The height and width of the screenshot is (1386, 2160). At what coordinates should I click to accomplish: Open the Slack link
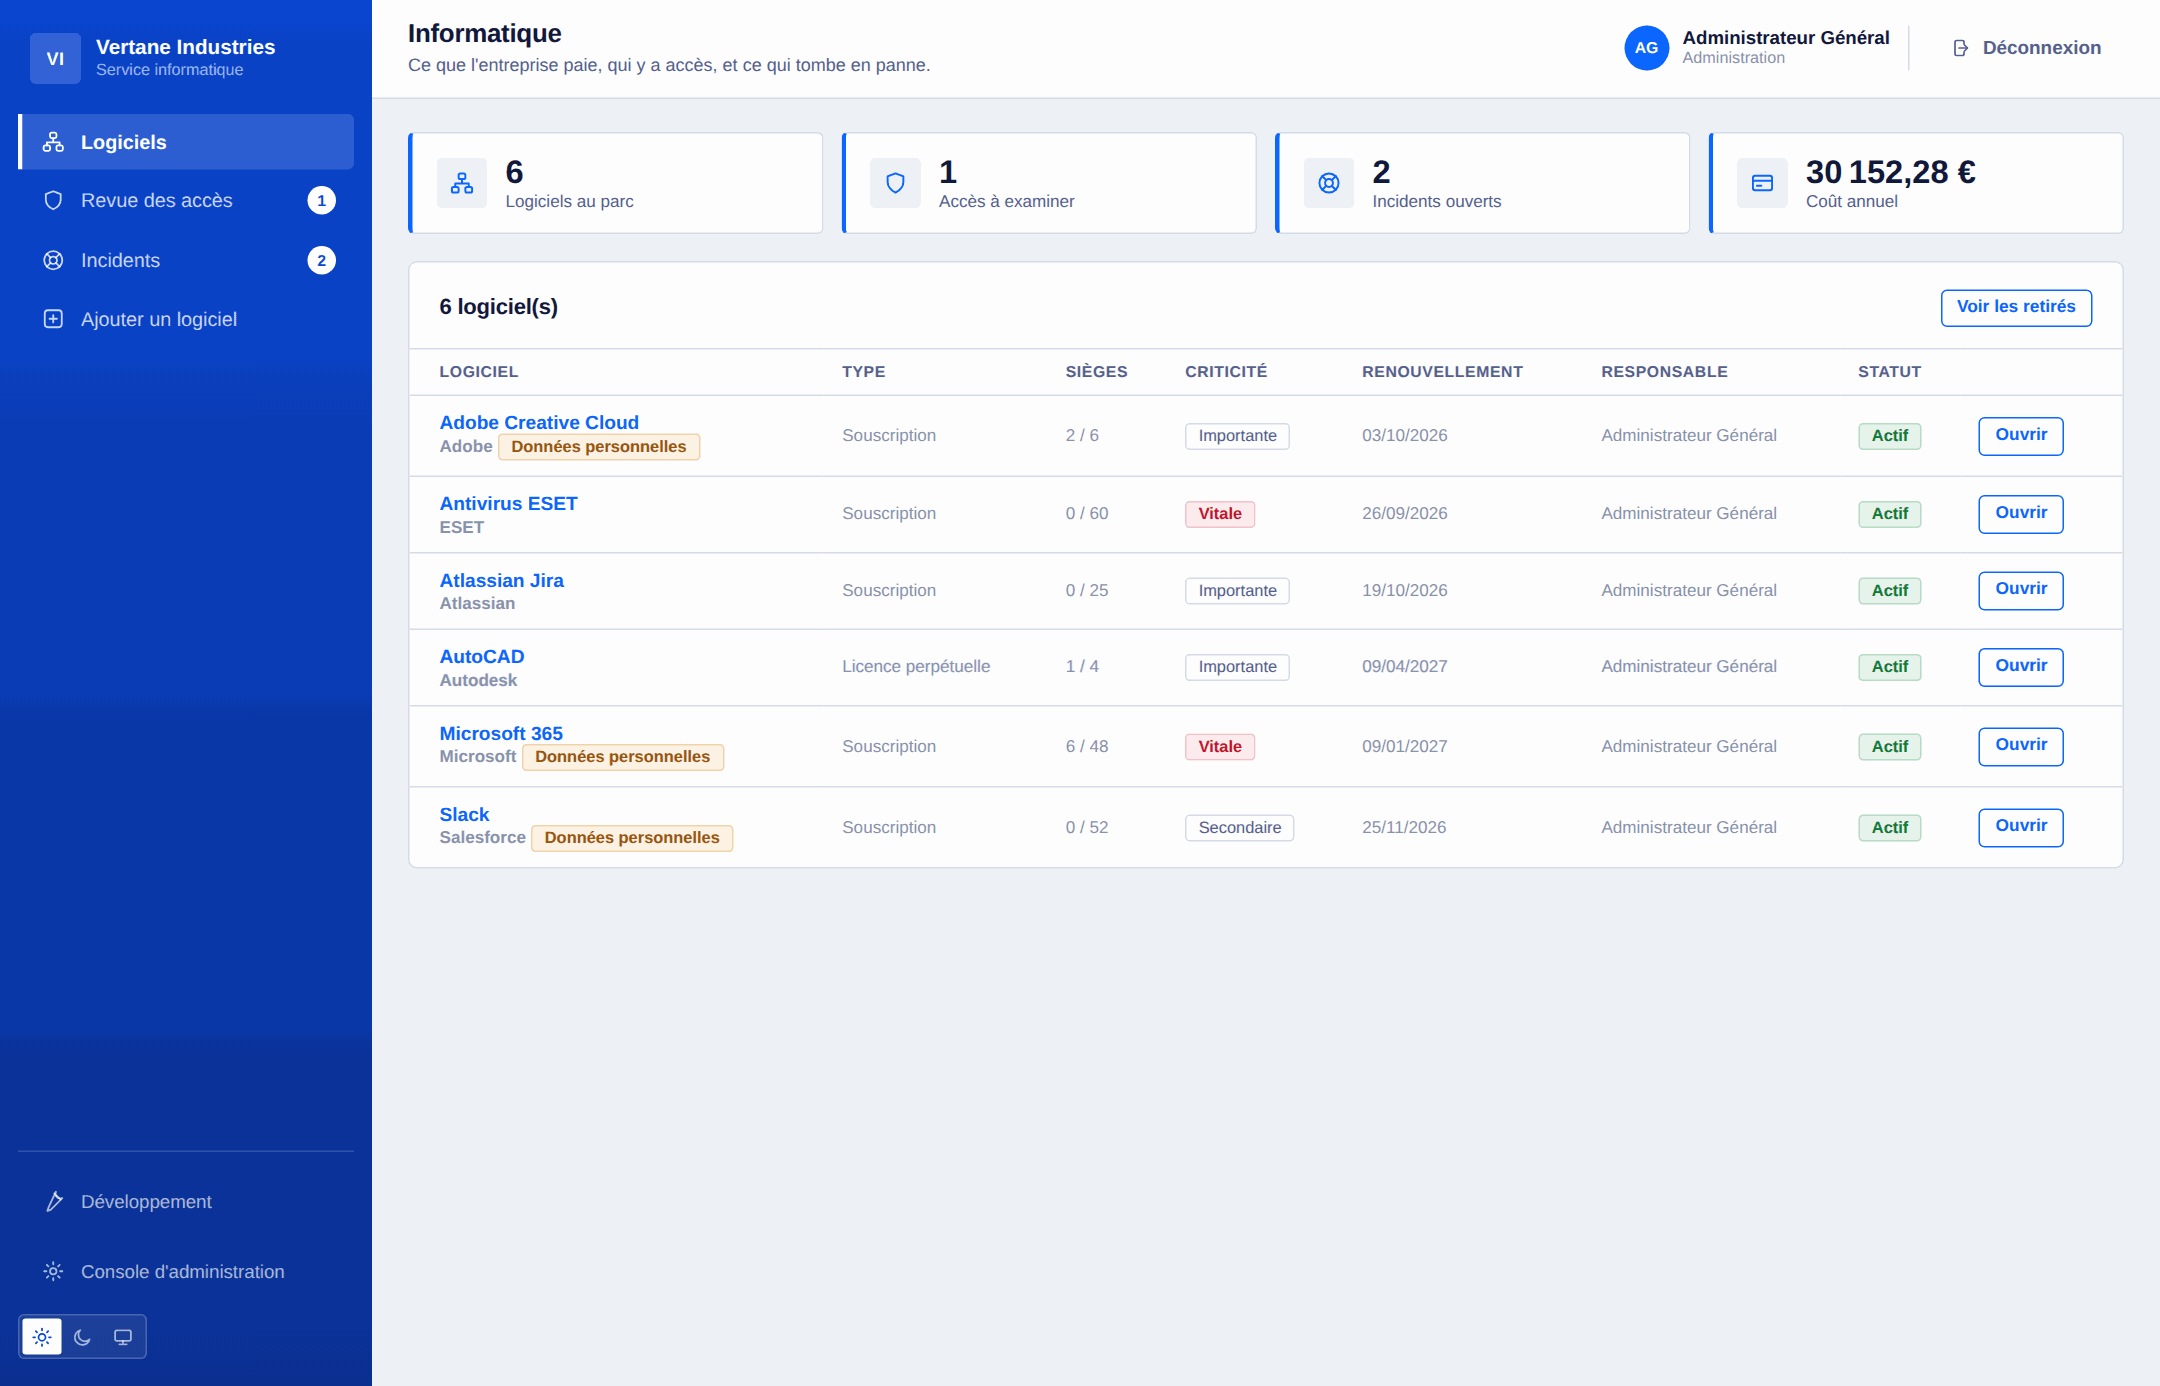click(x=464, y=814)
